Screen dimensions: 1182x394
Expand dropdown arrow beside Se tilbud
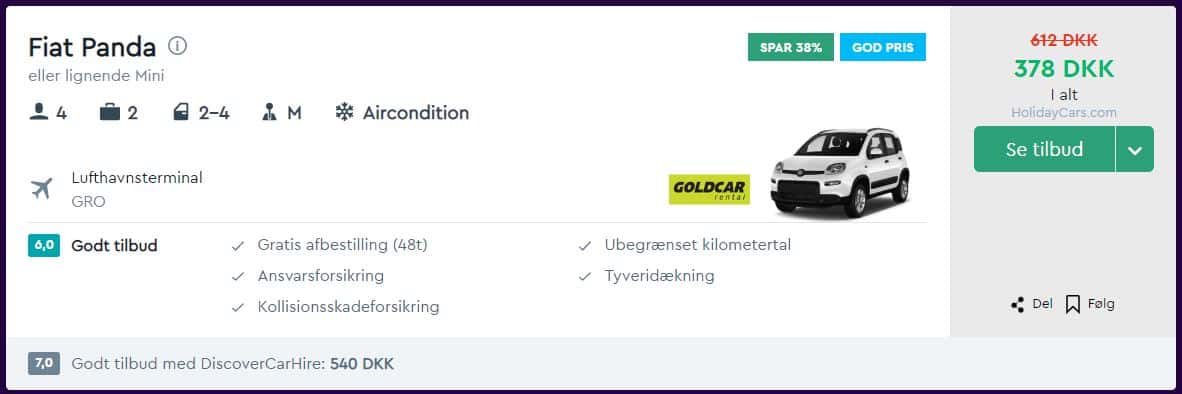(1135, 149)
